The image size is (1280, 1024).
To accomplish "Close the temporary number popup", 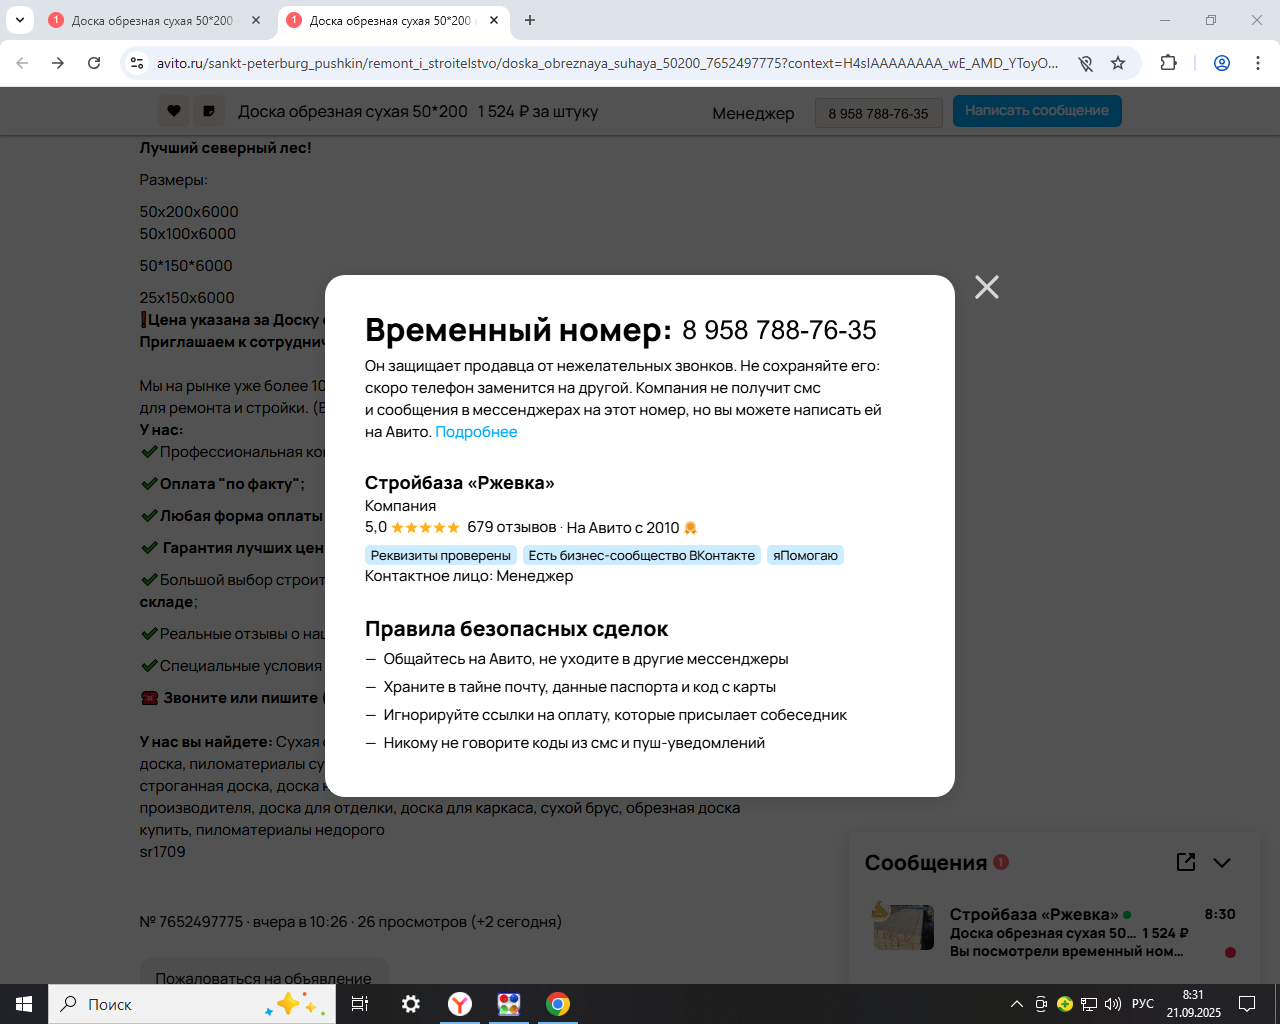I will pyautogui.click(x=987, y=287).
